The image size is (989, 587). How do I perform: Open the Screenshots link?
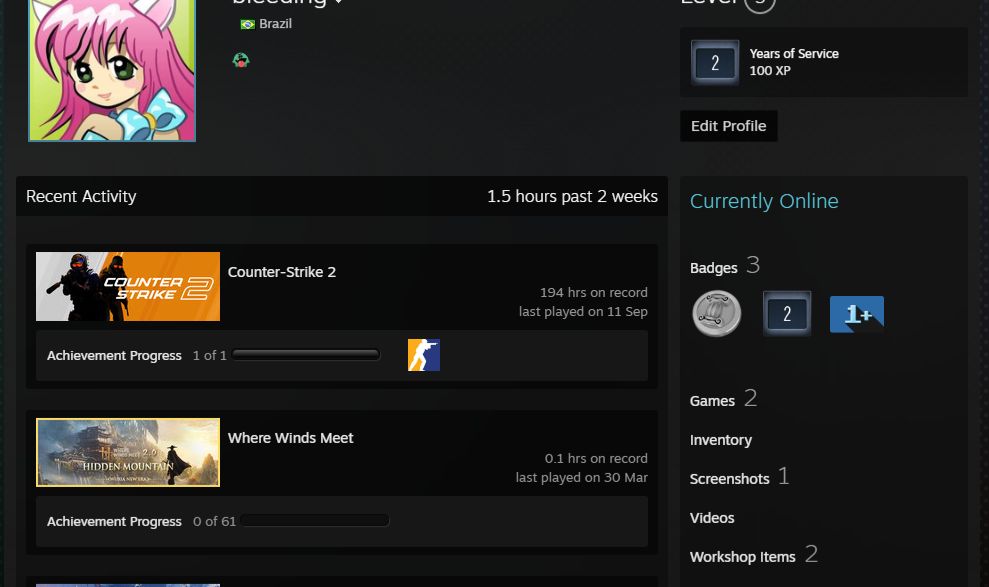730,479
